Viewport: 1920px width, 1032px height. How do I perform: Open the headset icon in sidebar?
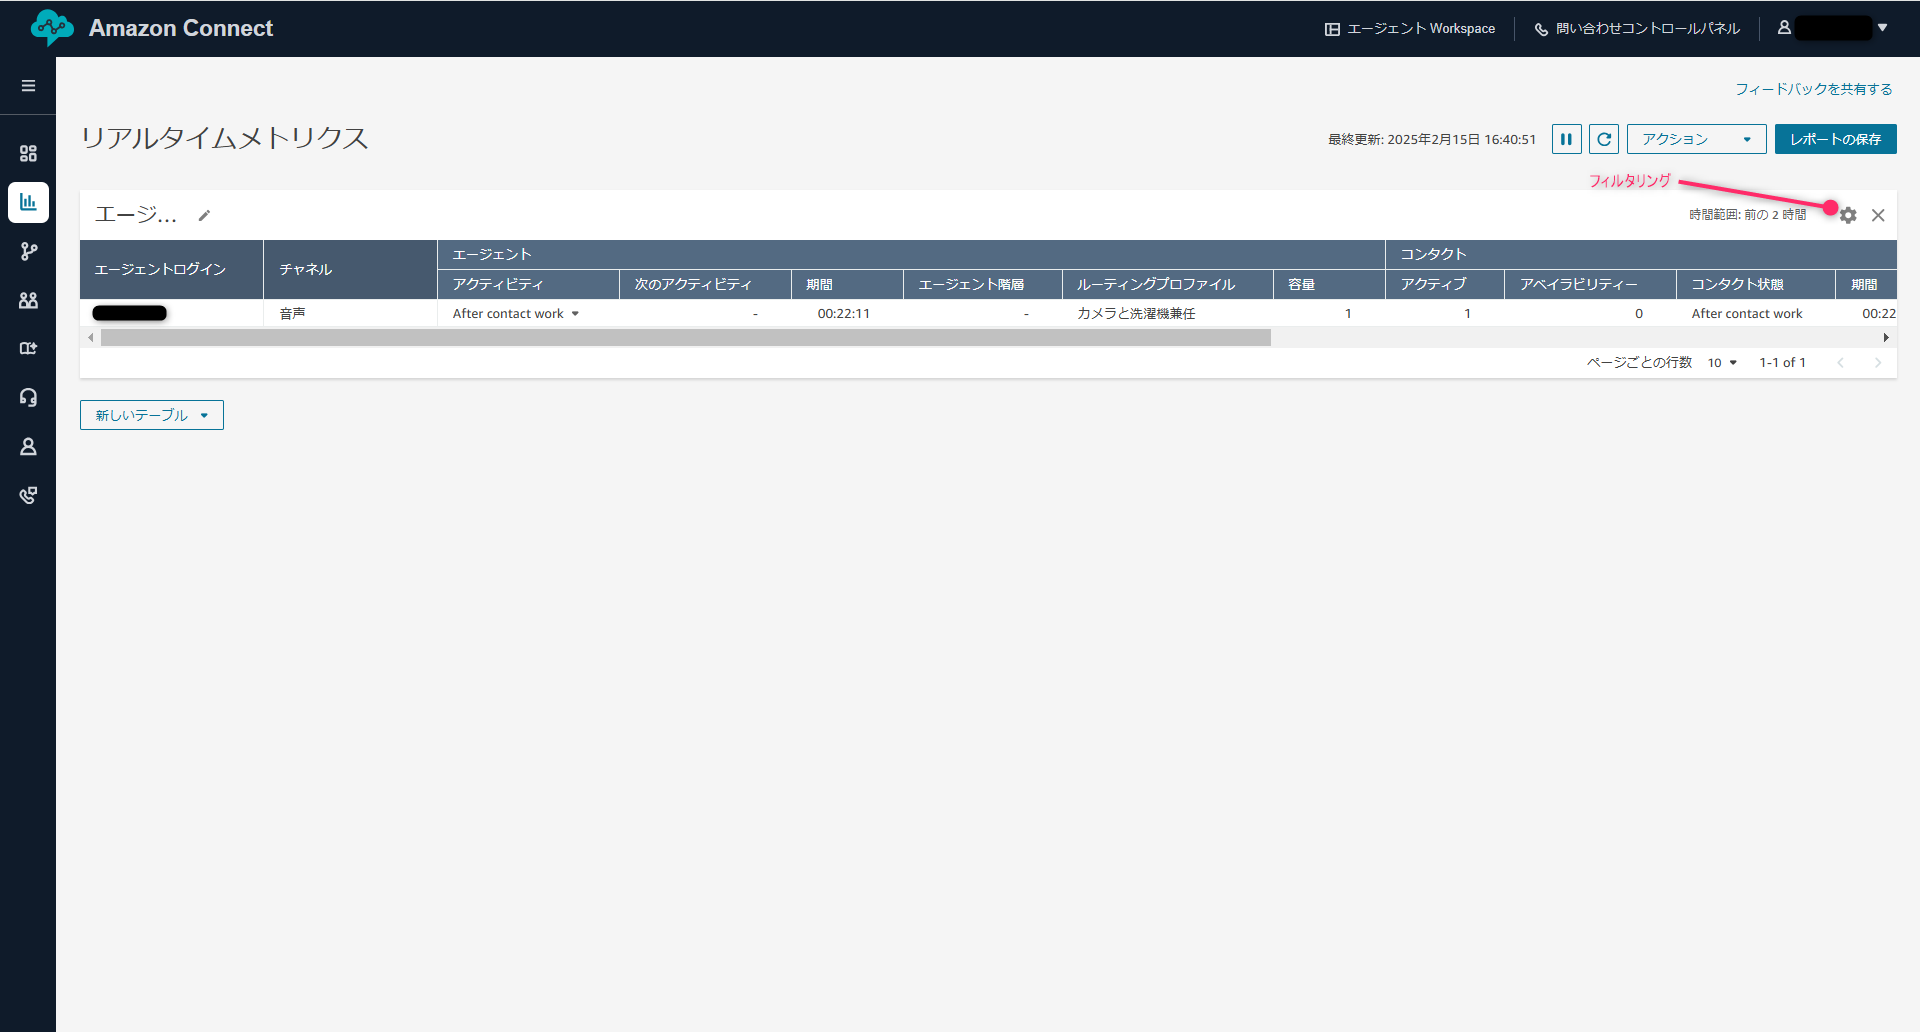point(28,397)
